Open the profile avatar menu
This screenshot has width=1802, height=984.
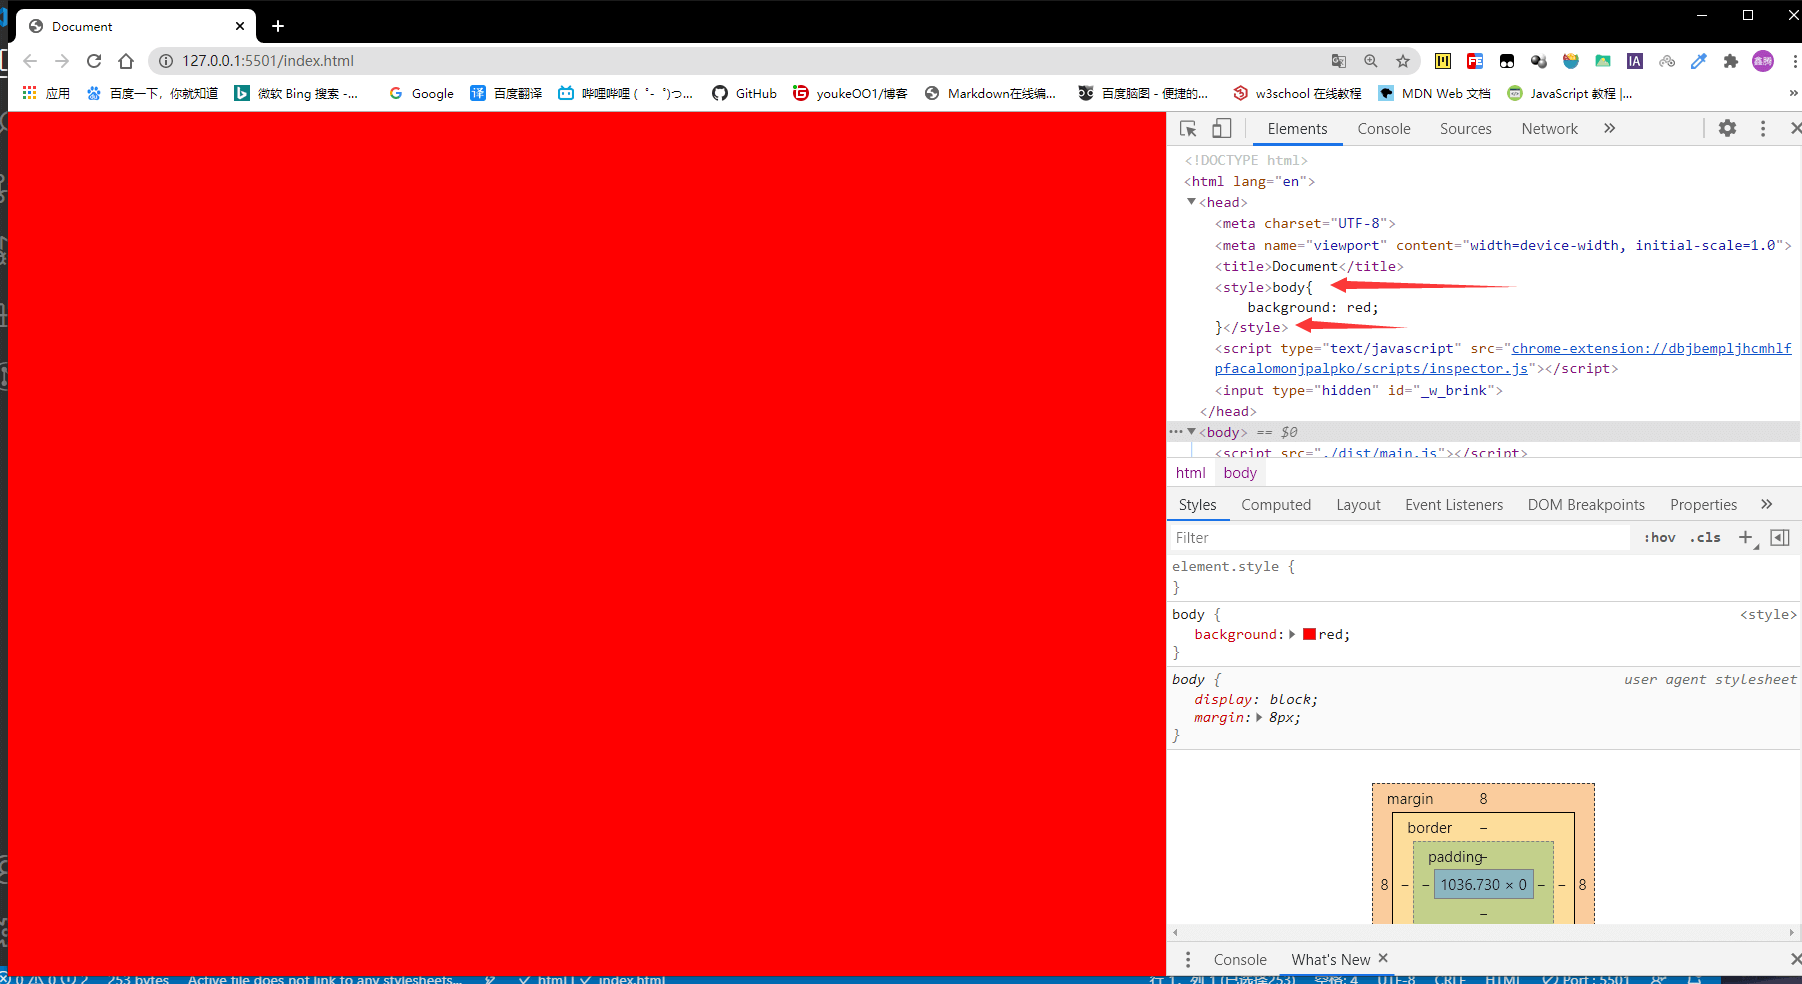click(1763, 61)
